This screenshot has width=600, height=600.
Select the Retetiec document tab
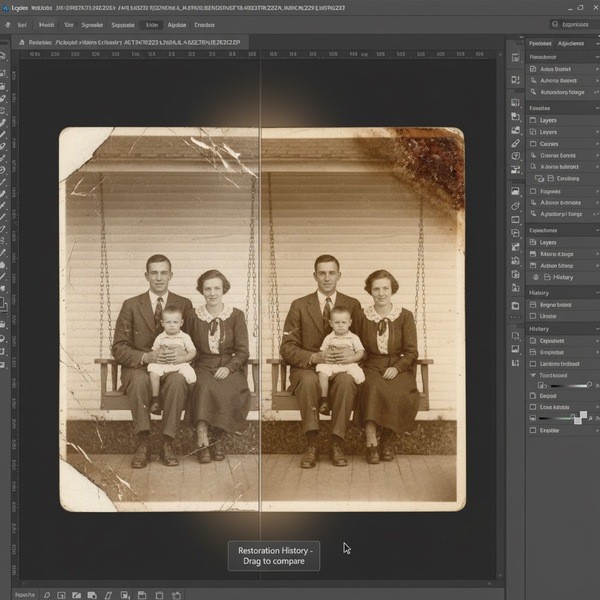point(130,42)
